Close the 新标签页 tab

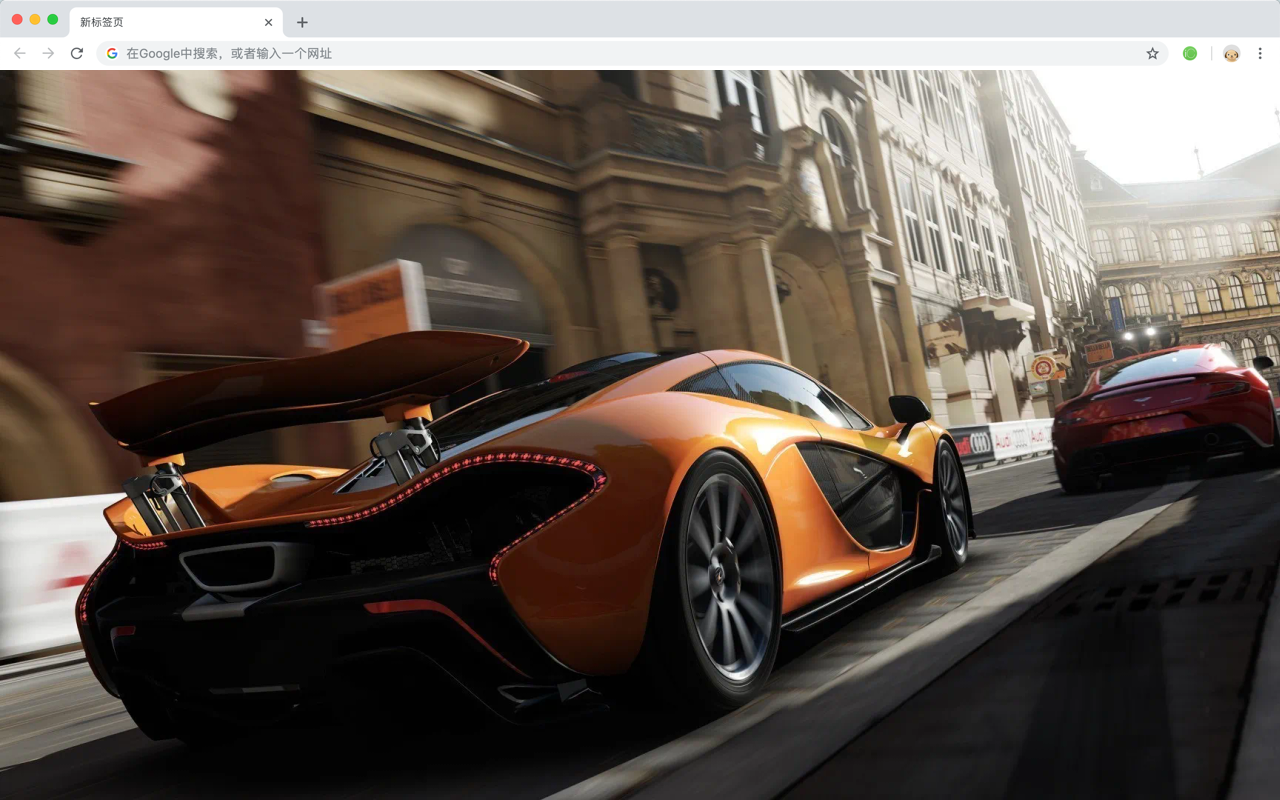click(268, 22)
